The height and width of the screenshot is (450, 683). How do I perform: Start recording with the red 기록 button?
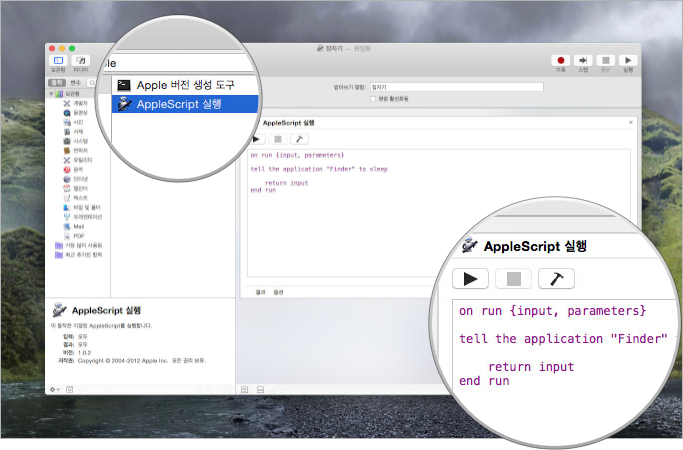561,60
